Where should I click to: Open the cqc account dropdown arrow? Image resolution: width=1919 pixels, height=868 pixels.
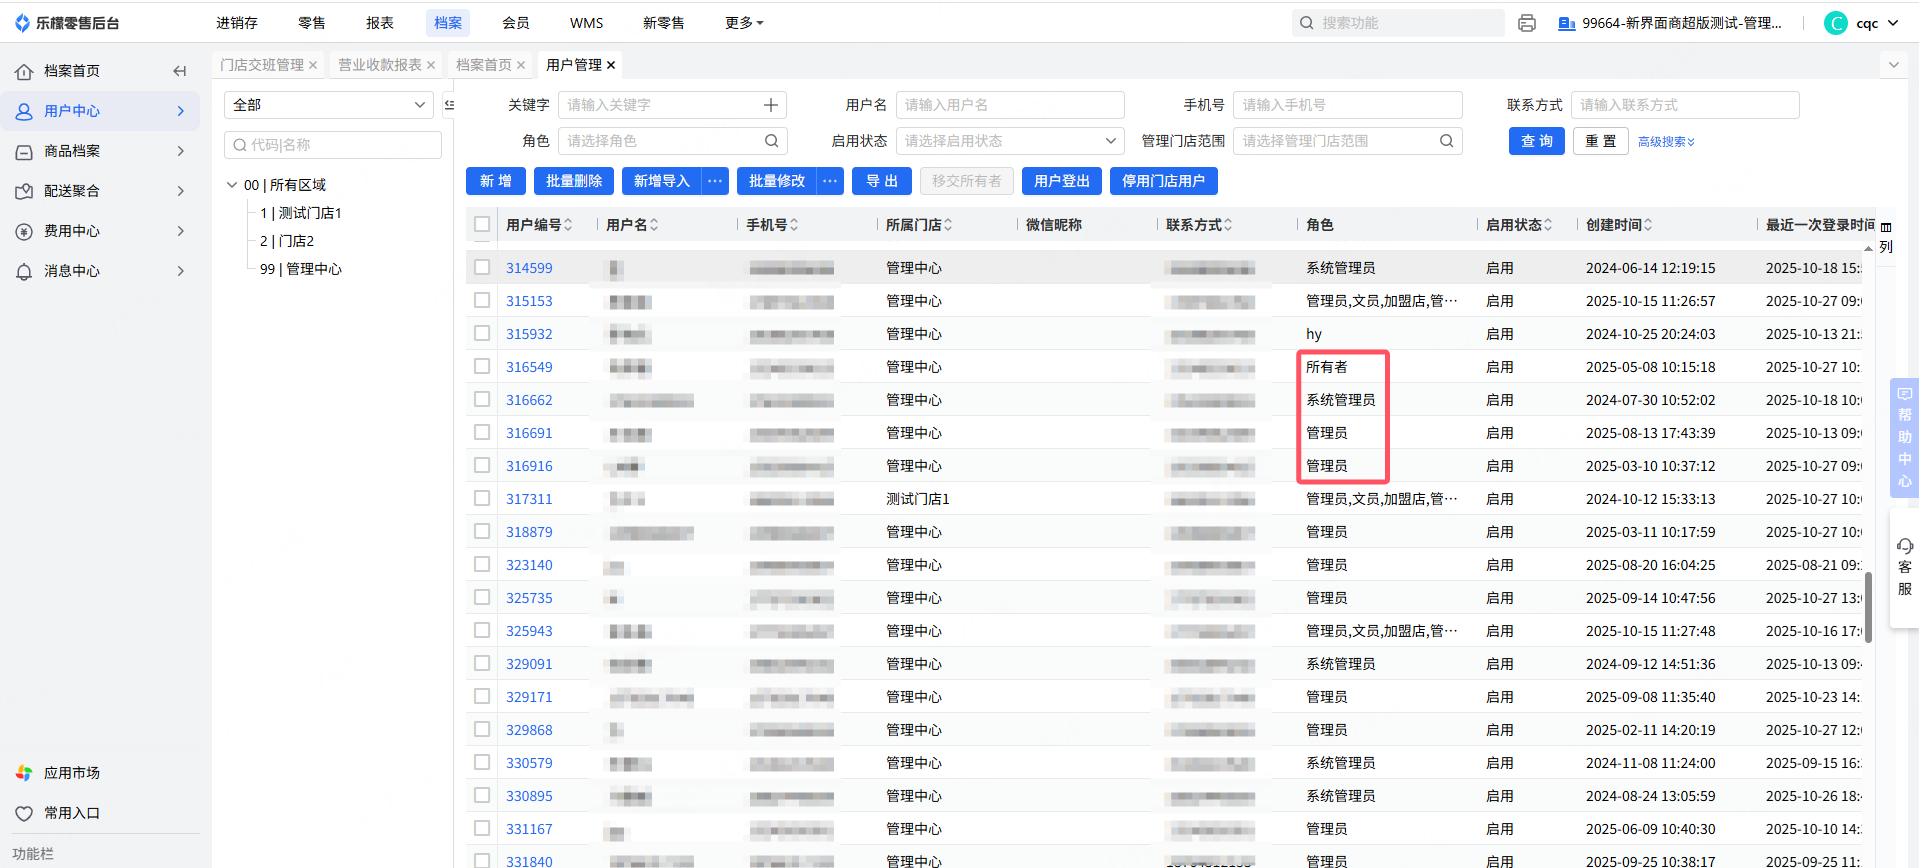point(1893,23)
